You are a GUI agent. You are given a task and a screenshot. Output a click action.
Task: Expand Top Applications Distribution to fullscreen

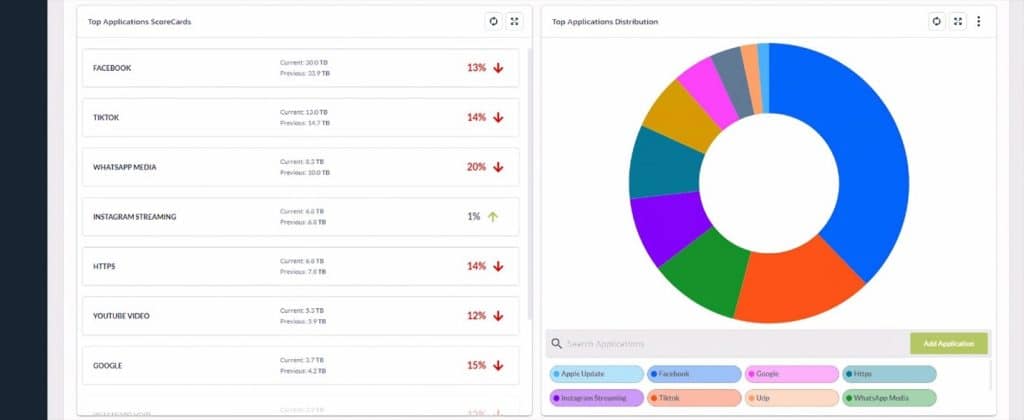coord(958,22)
